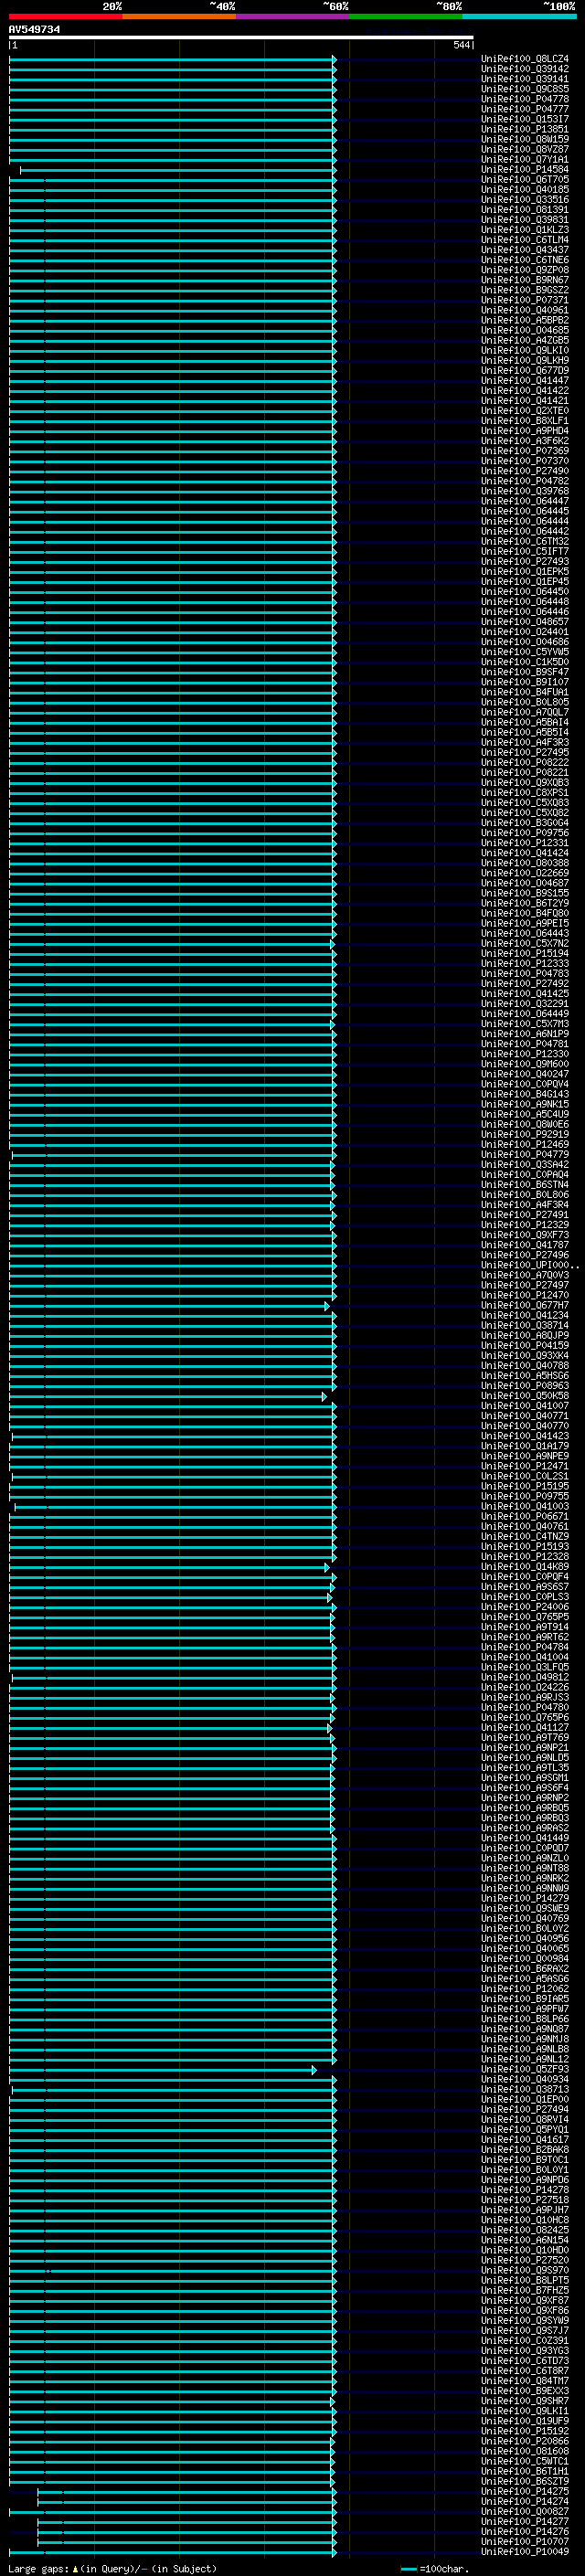585x2576 pixels.
Task: Click hit label UniRef100_Q84TM7
Action: [525, 2381]
